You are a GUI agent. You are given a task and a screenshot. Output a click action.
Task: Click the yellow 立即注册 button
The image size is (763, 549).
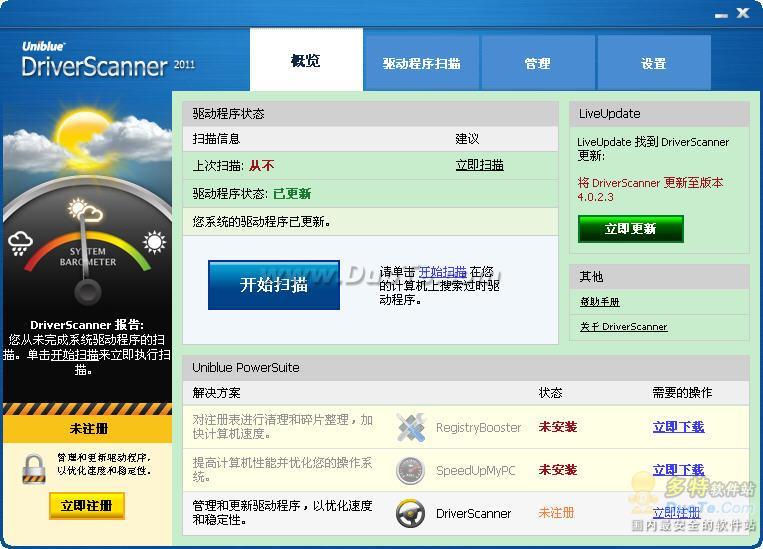[87, 506]
